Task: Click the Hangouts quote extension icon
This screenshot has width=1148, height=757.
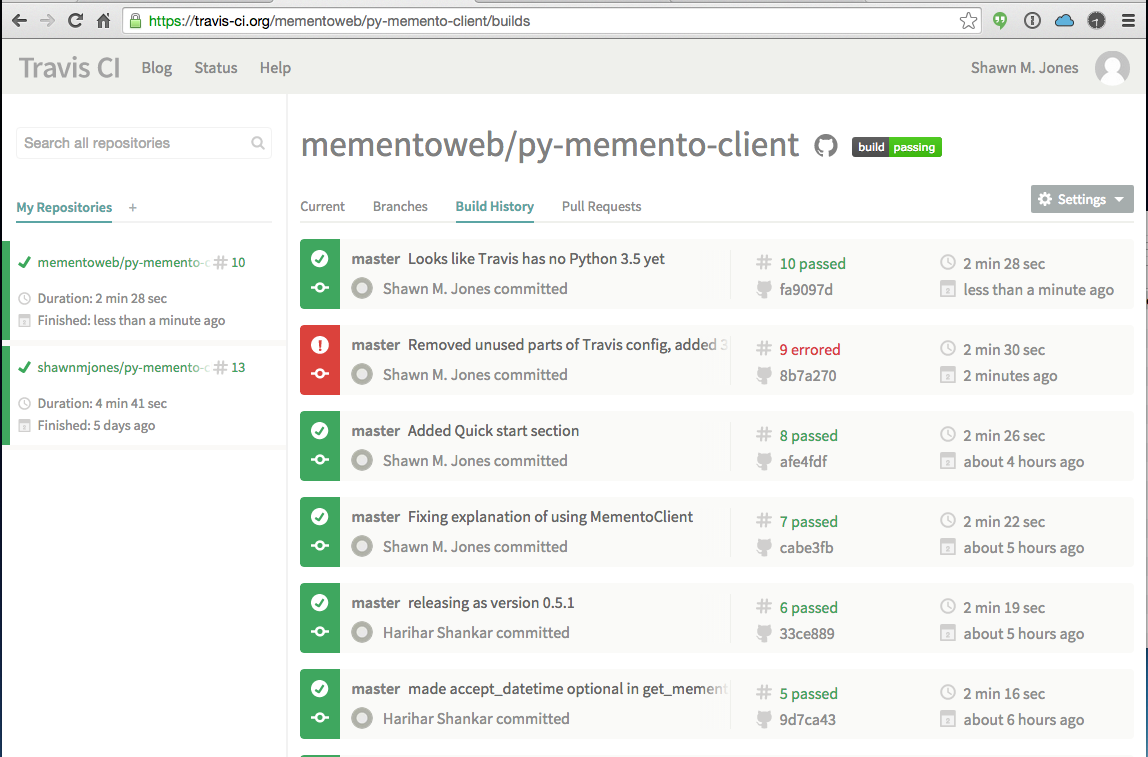Action: pos(999,21)
